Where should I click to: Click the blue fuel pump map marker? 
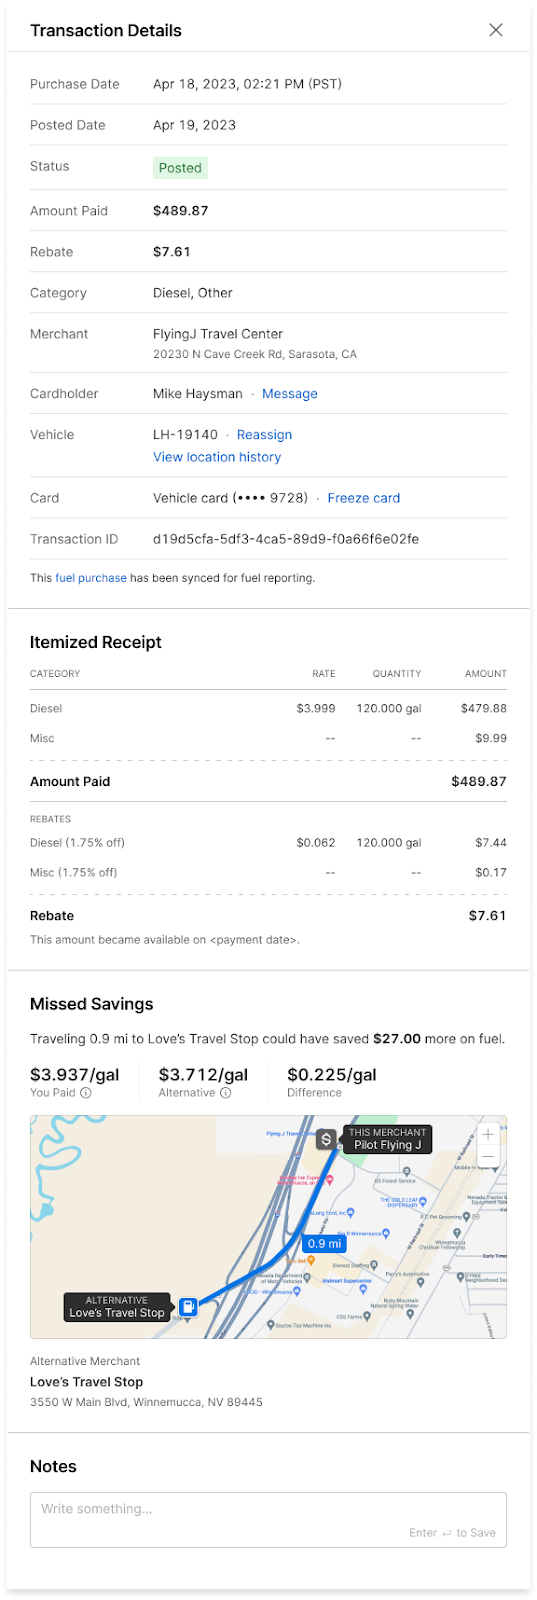(x=188, y=1307)
